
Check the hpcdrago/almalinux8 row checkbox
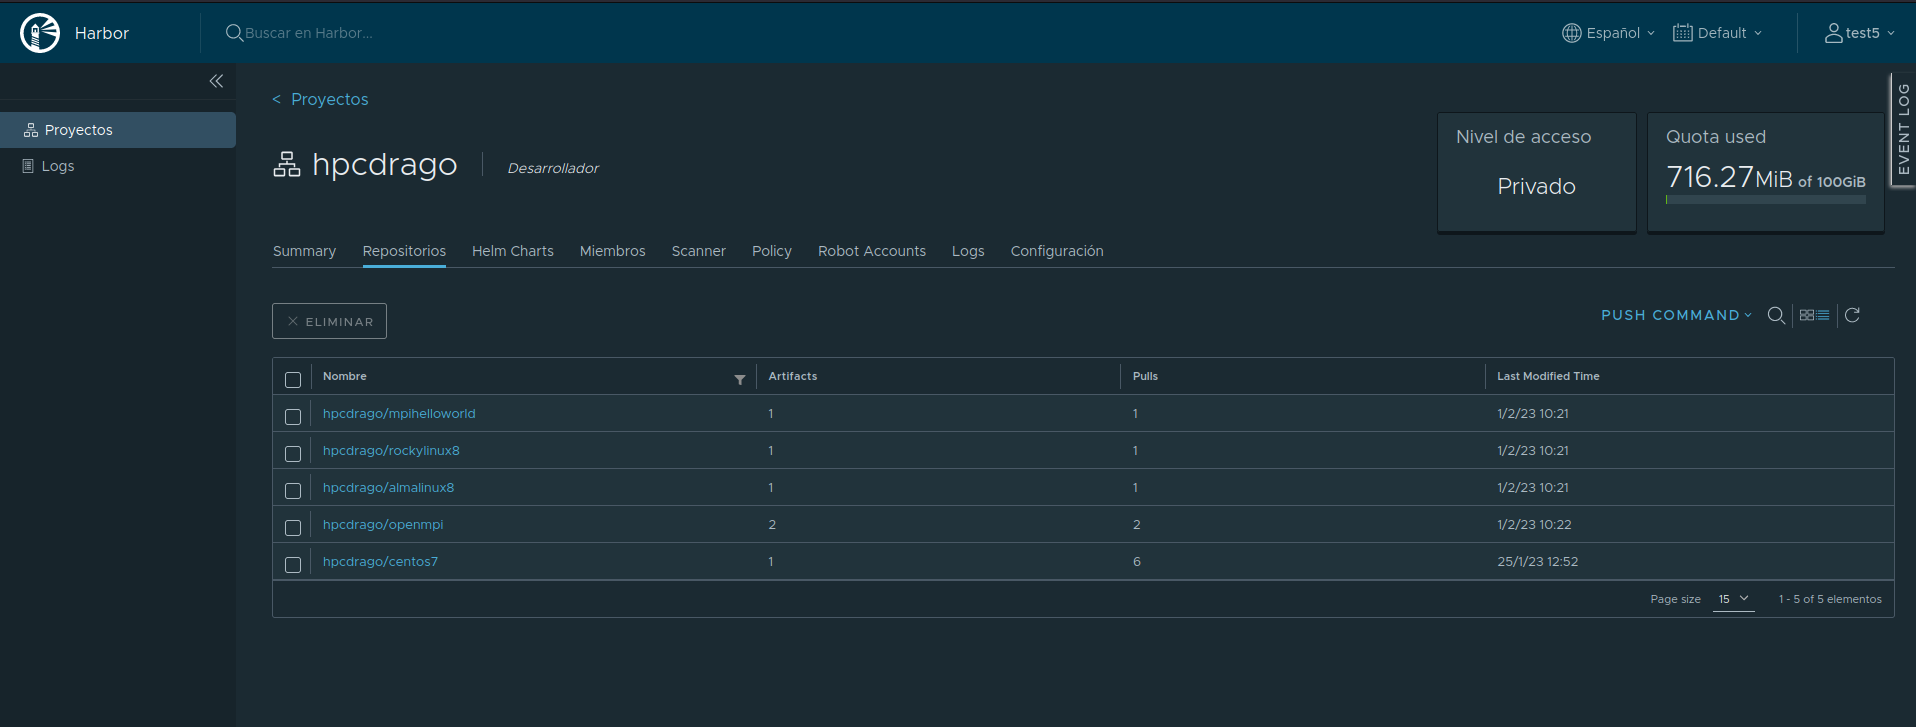(x=293, y=491)
